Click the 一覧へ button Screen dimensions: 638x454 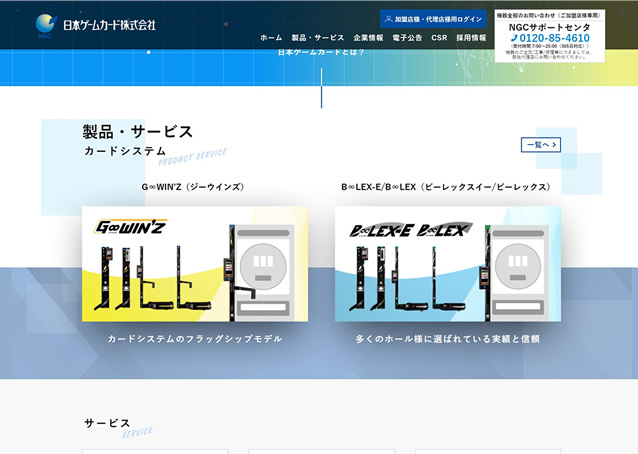(541, 145)
